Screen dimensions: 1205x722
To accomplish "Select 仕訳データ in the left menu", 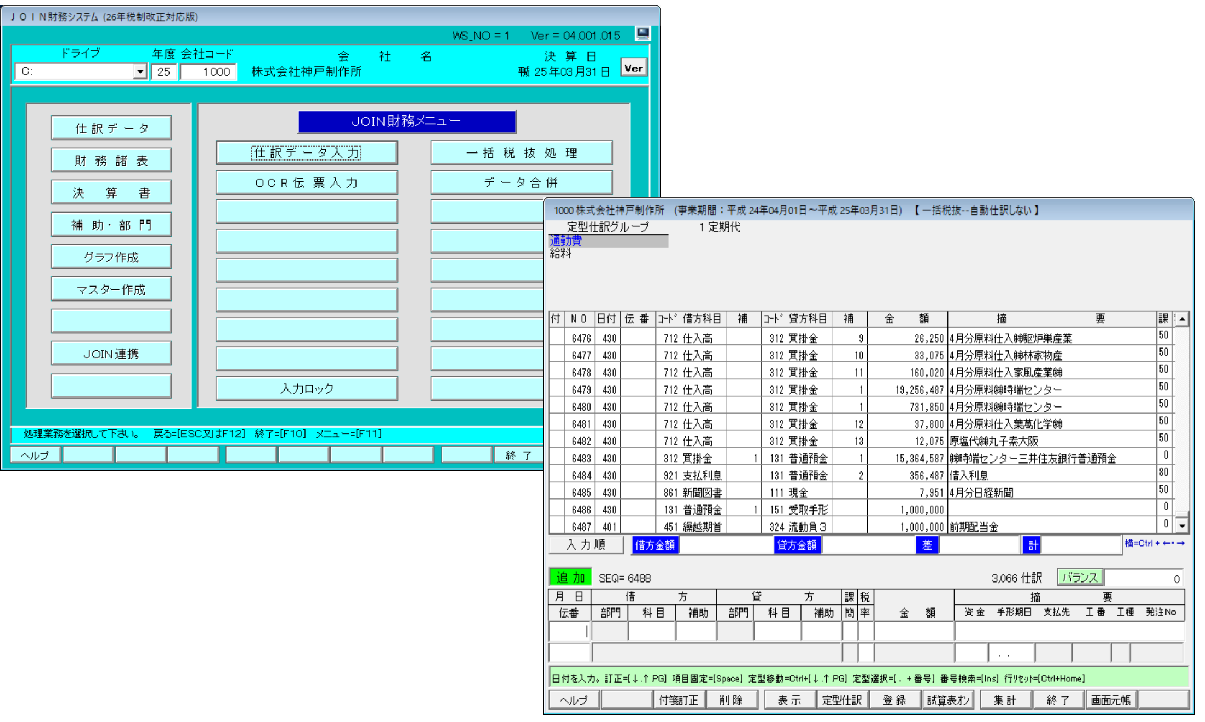I will (112, 128).
